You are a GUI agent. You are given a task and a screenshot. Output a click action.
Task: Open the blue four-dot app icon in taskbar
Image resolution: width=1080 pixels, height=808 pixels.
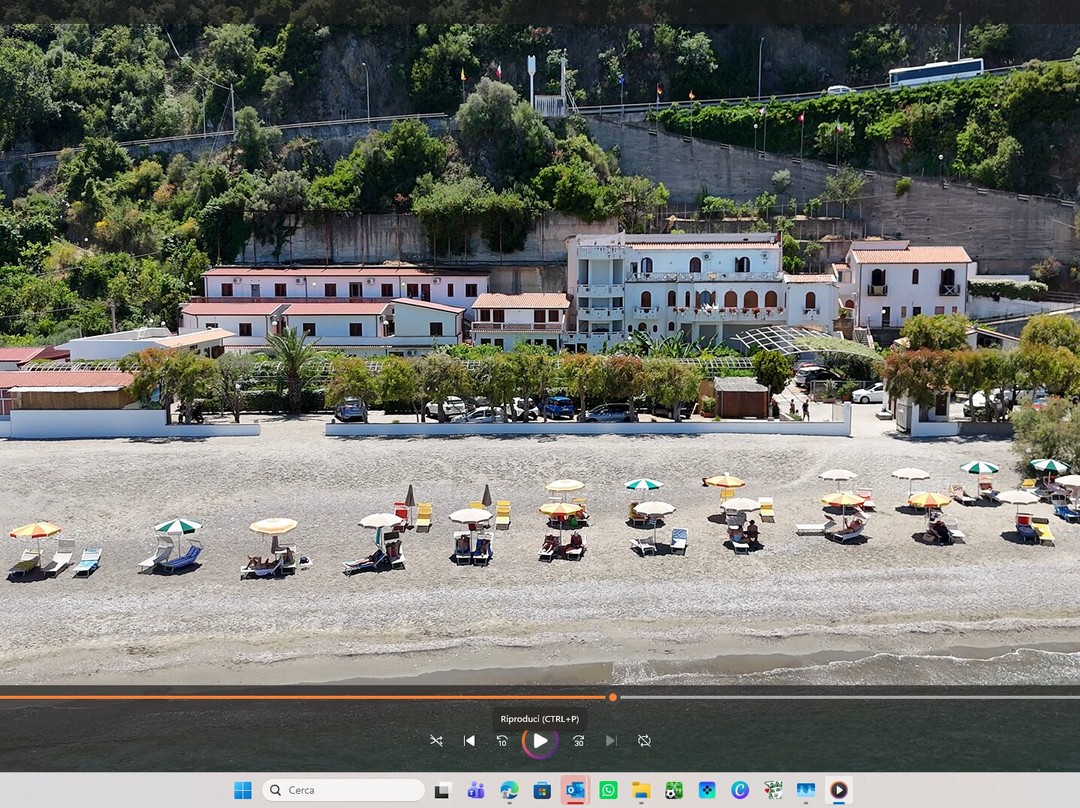[707, 790]
